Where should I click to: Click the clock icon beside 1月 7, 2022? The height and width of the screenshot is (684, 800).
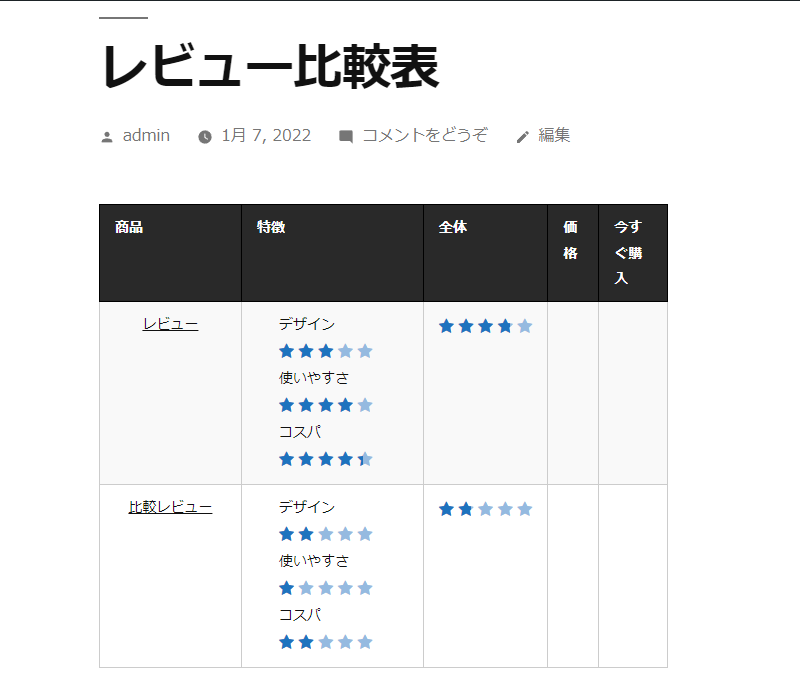[205, 137]
